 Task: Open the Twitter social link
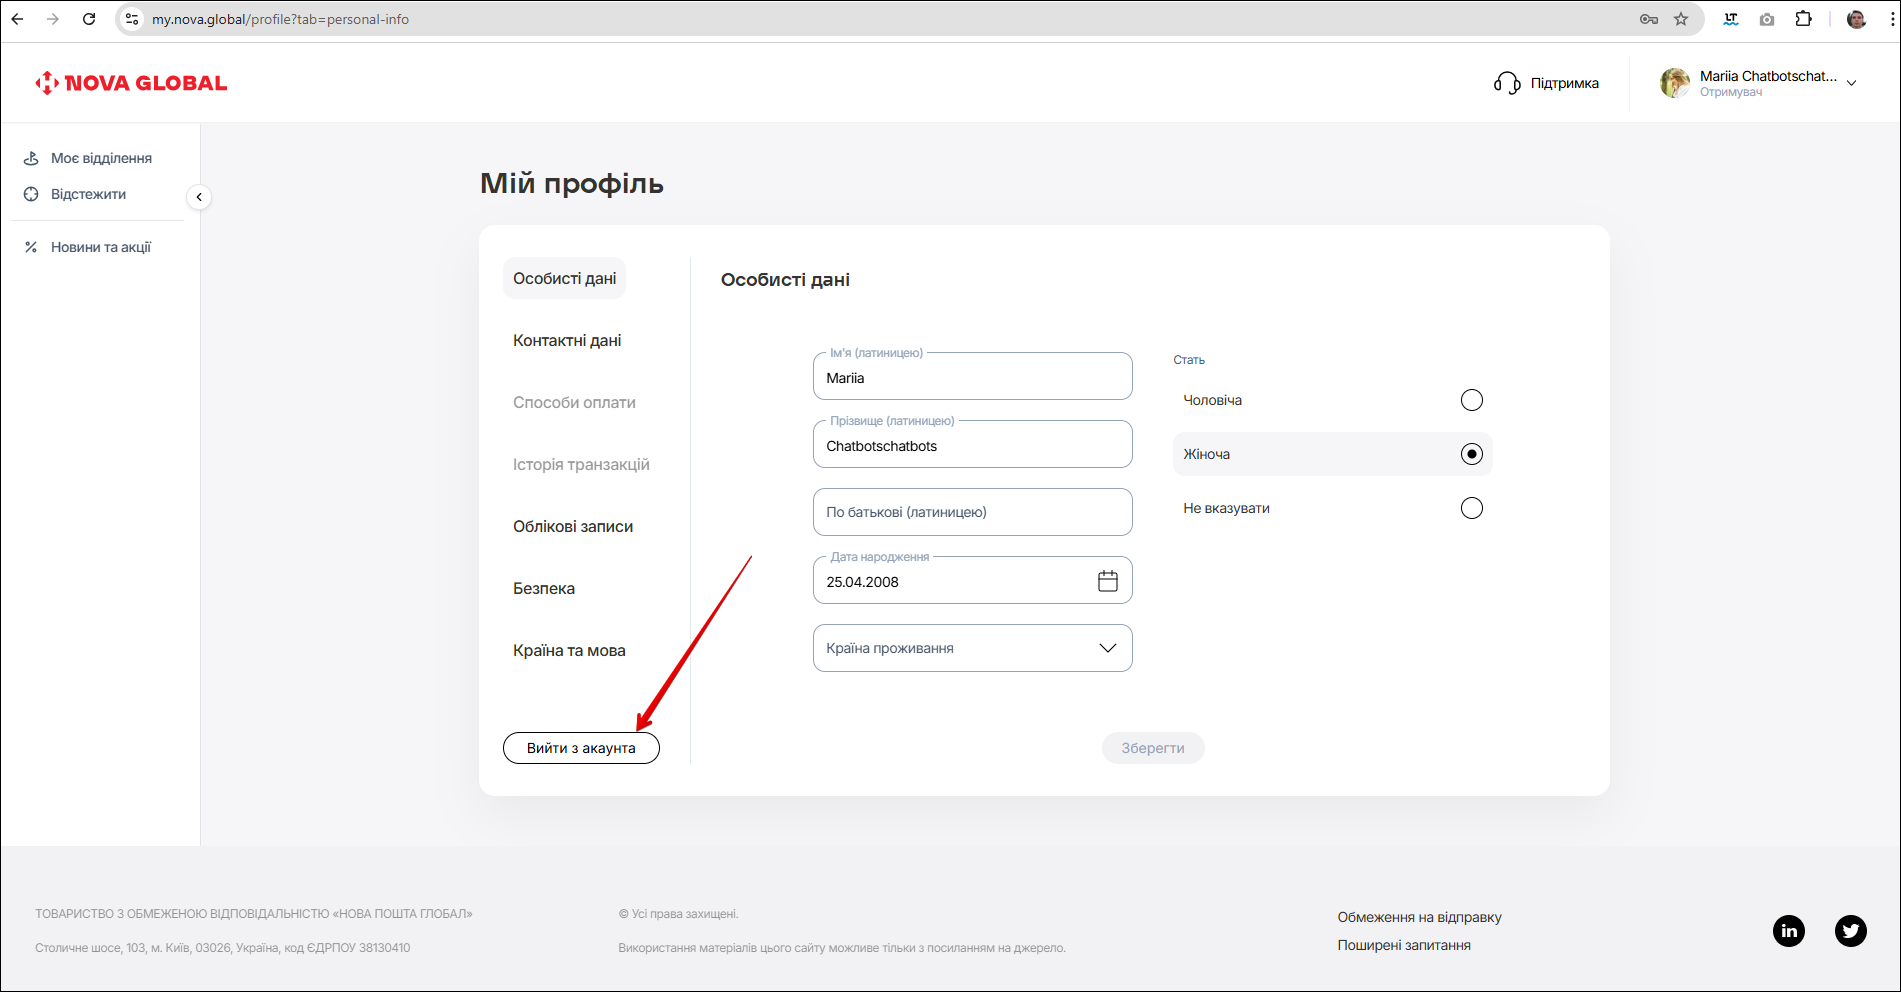click(x=1850, y=931)
